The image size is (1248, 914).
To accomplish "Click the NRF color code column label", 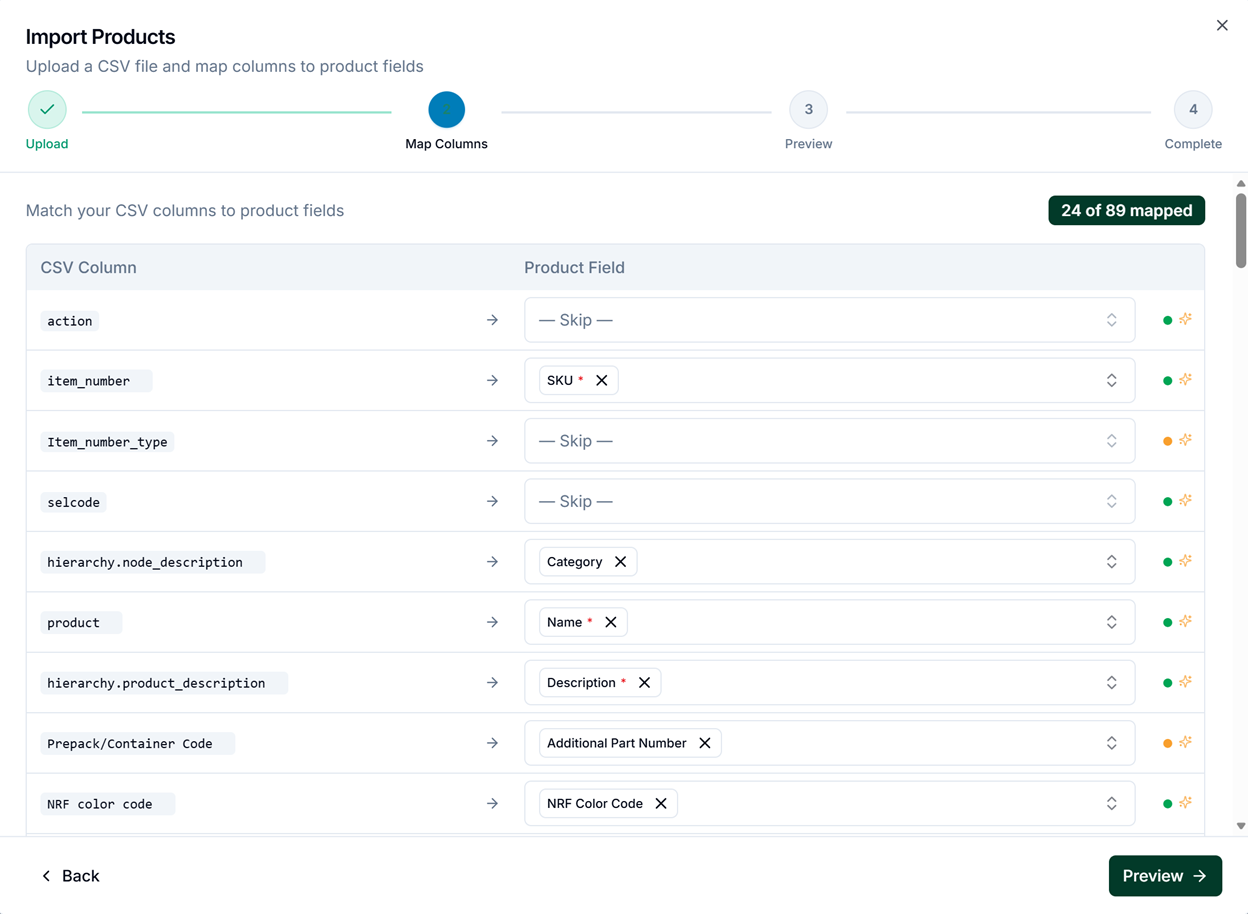I will (108, 804).
